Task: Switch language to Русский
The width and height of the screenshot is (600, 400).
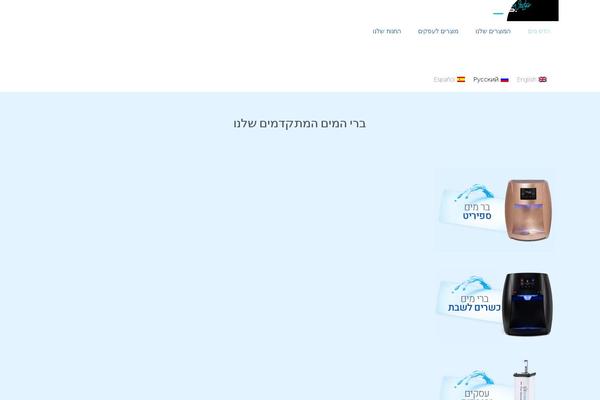Action: [491, 80]
